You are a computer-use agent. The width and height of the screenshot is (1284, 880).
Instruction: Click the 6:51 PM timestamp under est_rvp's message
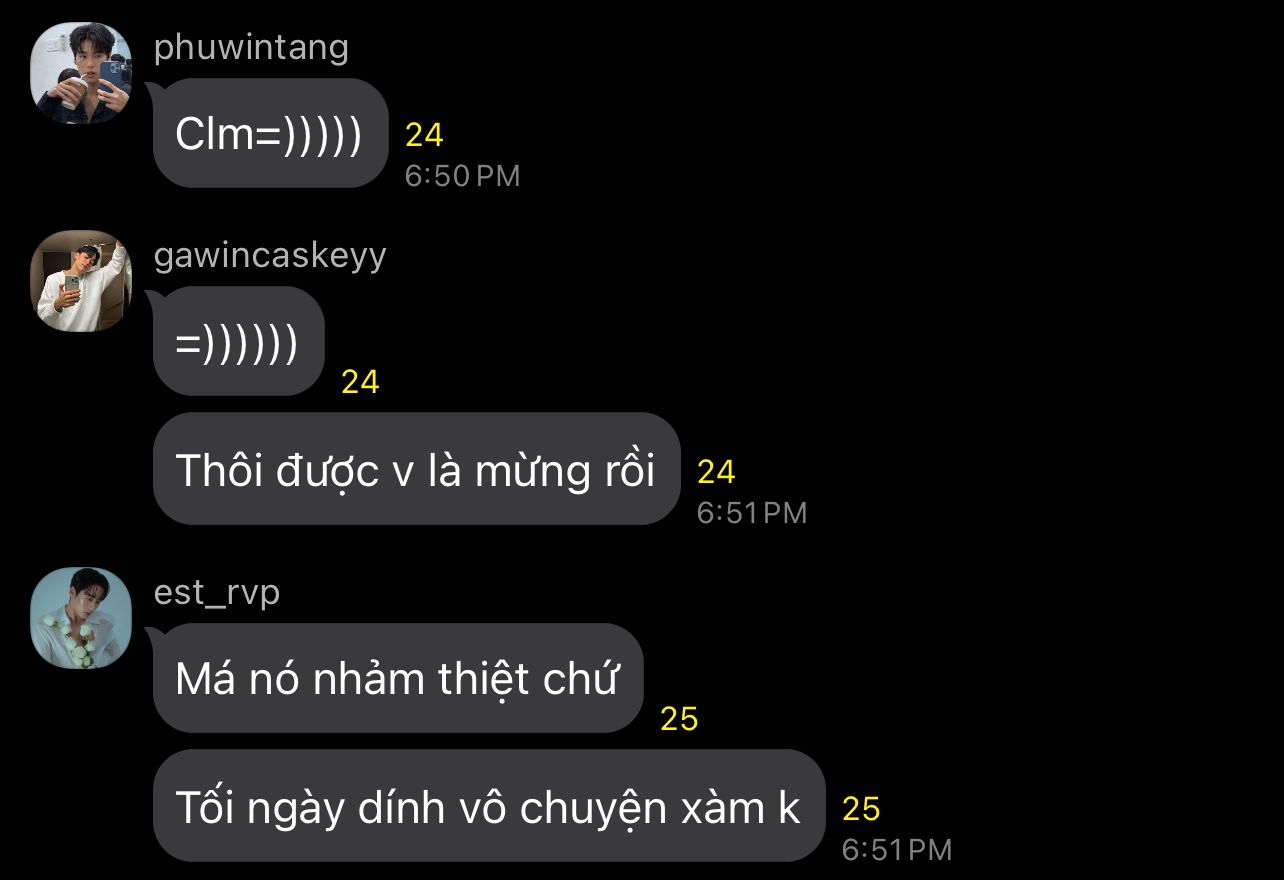pos(896,850)
